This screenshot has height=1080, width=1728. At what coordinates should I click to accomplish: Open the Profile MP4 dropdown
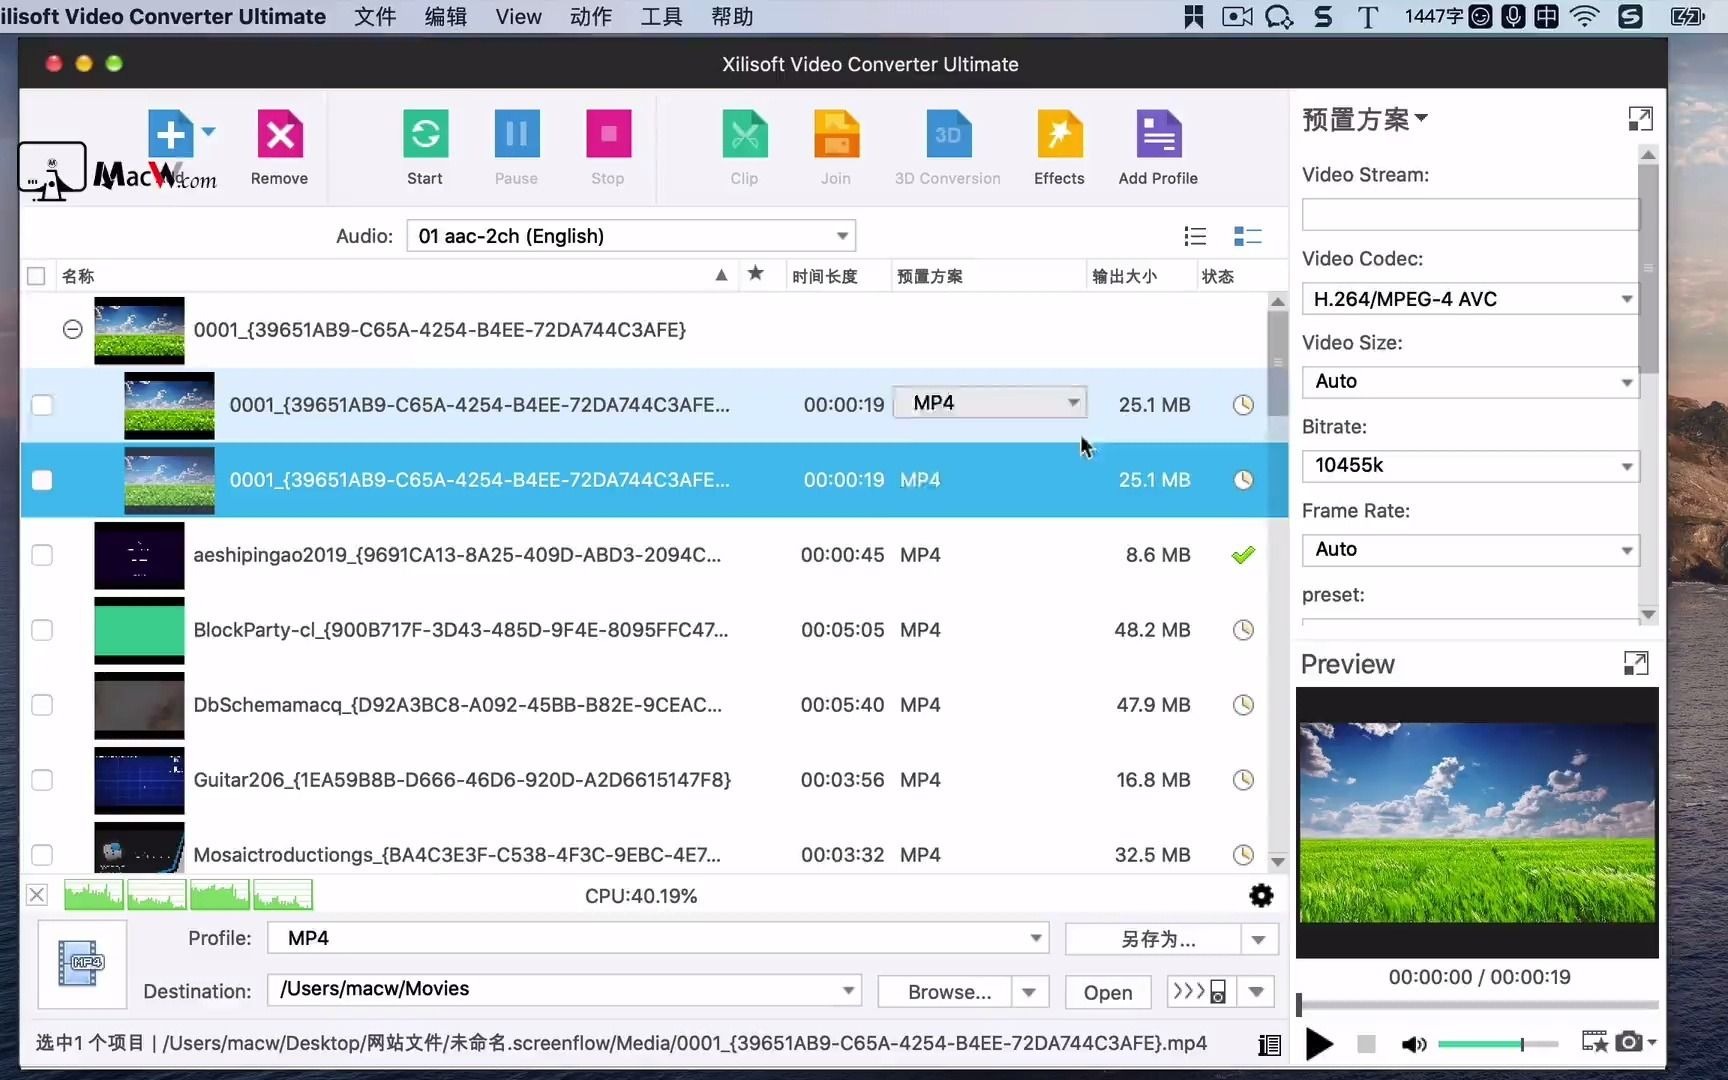coord(658,938)
